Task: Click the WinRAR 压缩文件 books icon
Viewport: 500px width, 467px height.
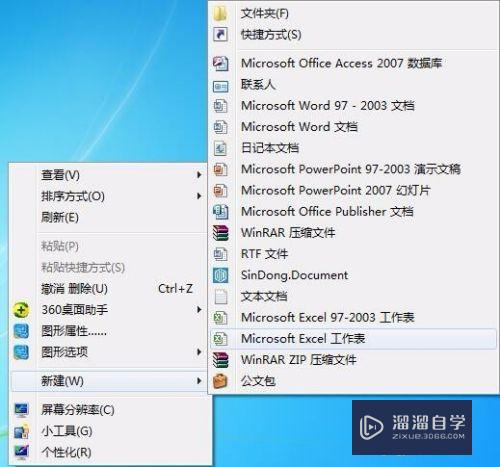Action: (x=221, y=233)
